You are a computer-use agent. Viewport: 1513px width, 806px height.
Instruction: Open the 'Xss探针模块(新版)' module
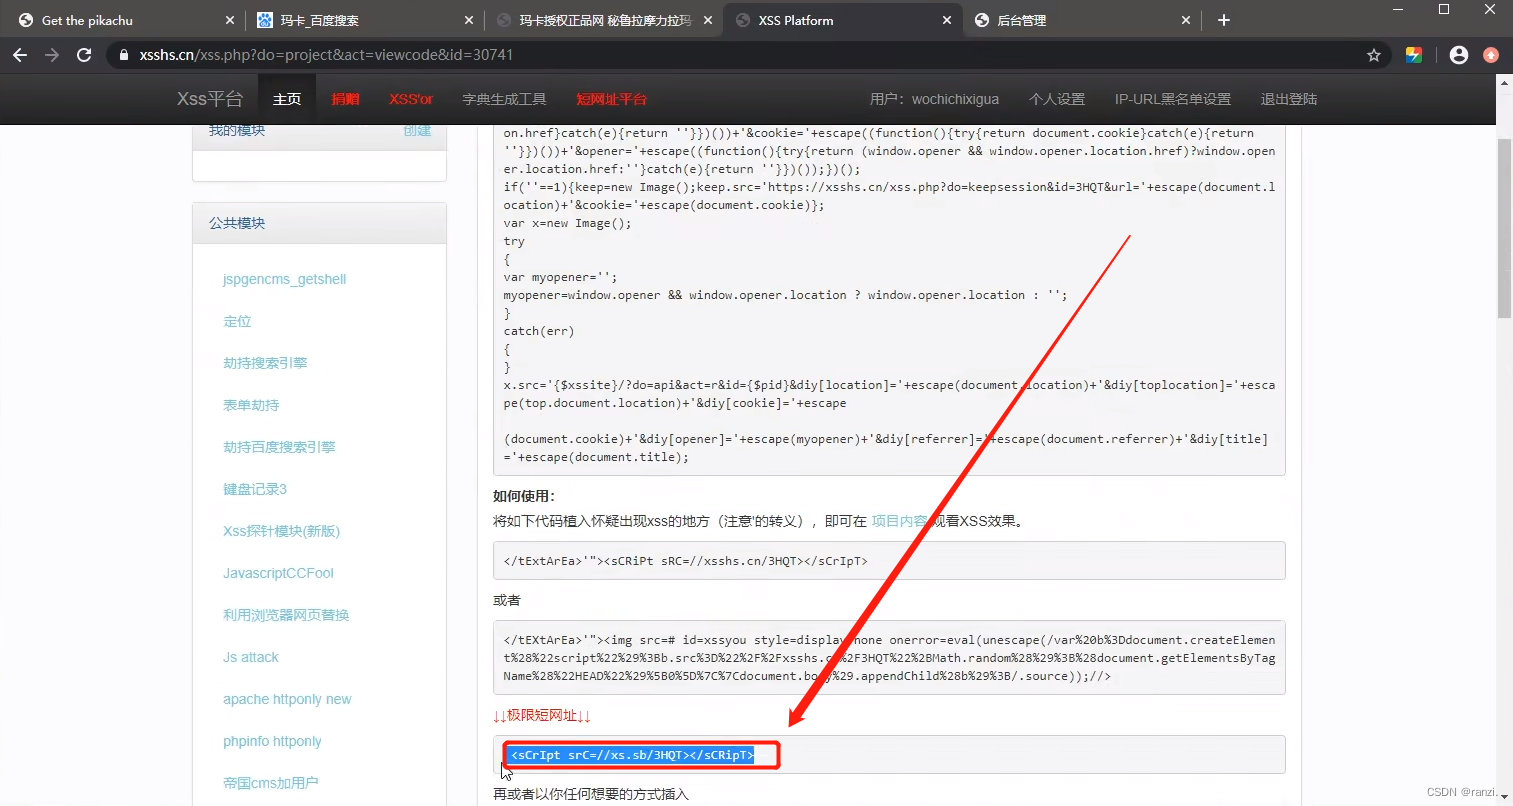coord(281,531)
